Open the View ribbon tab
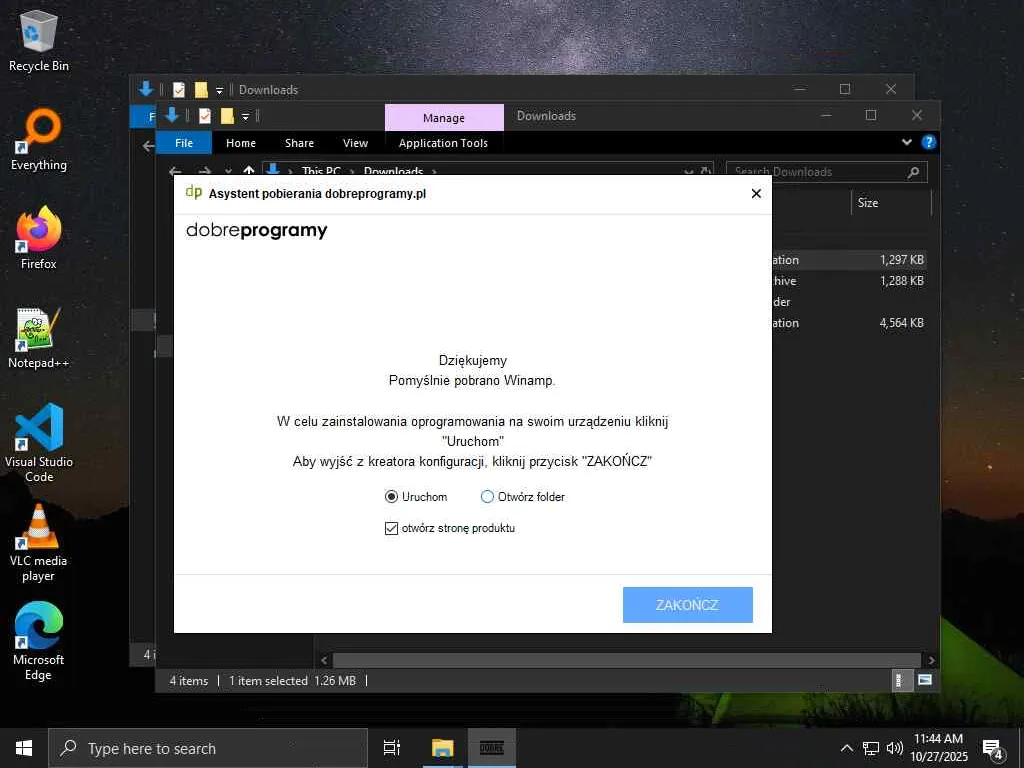 tap(355, 143)
